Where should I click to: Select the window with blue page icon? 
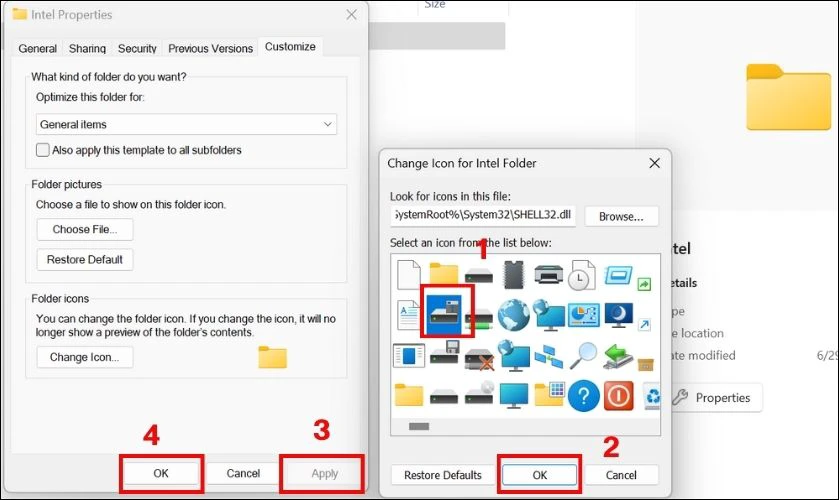coord(409,356)
